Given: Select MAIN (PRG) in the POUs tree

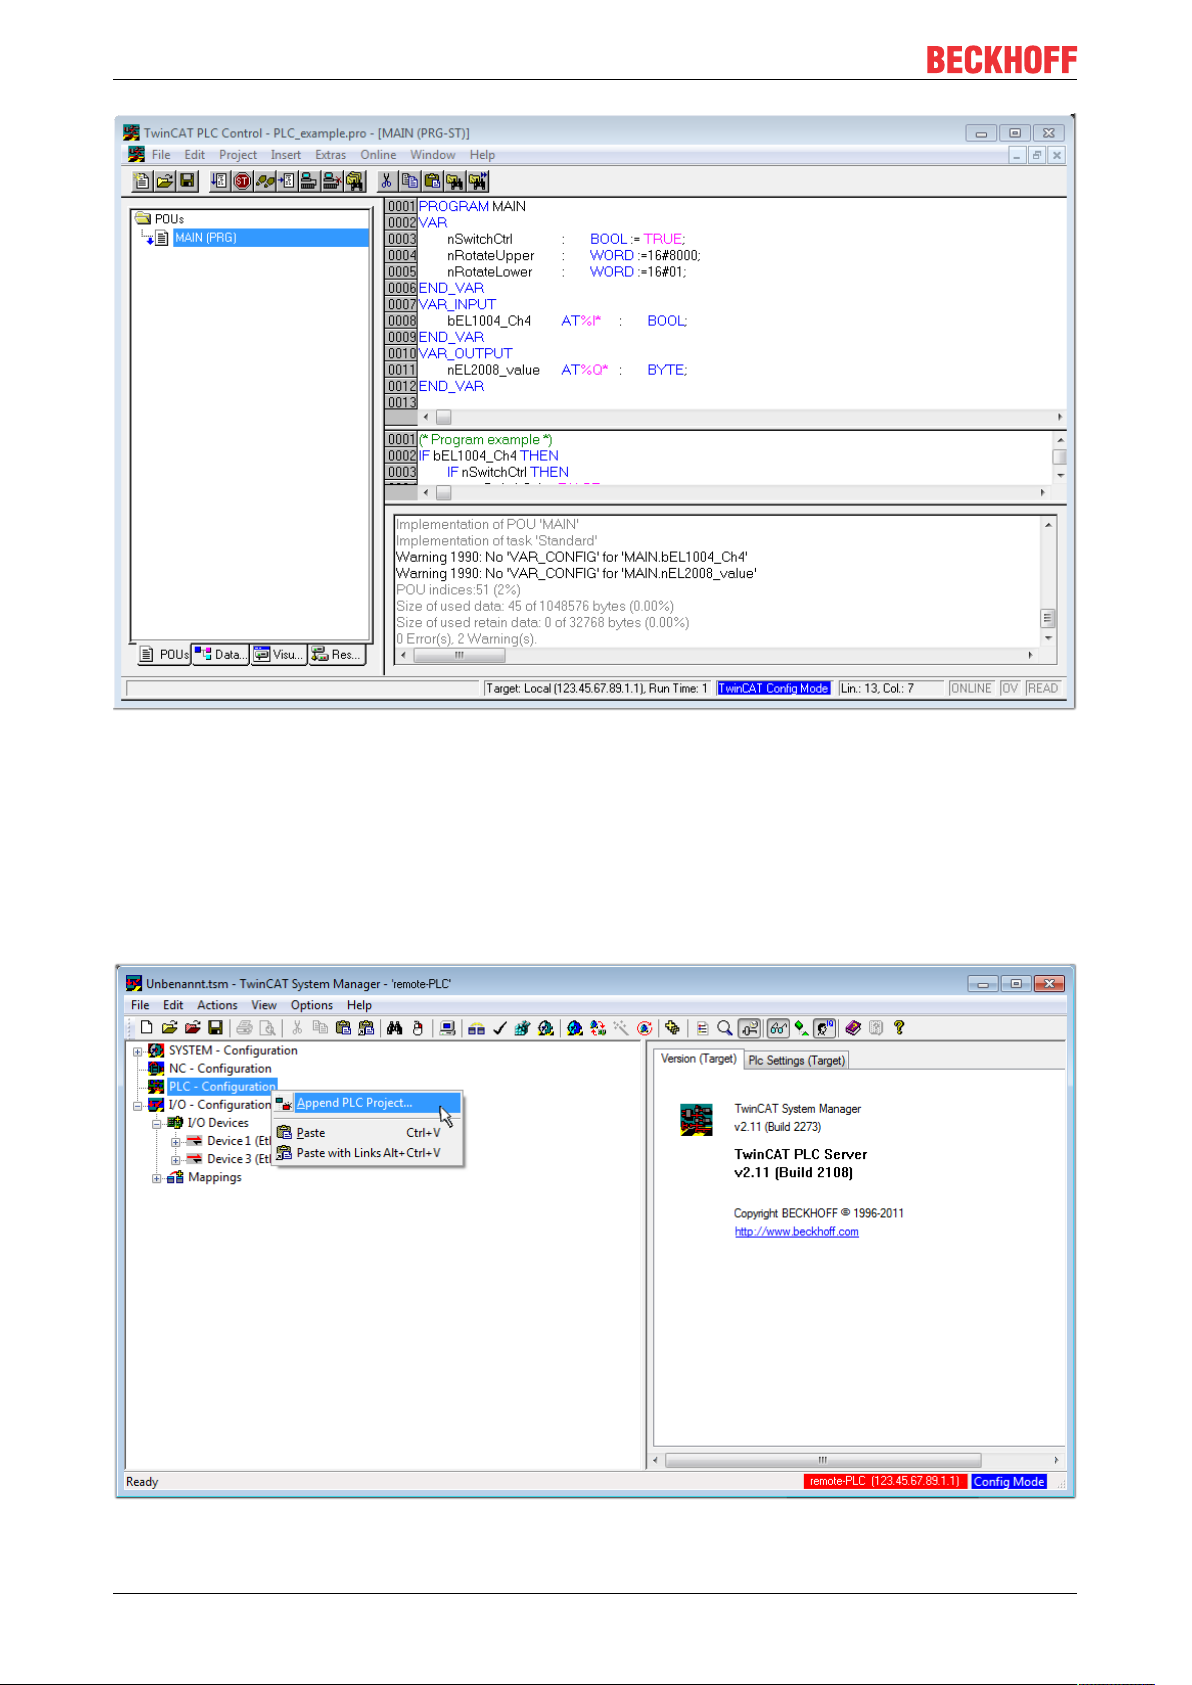Looking at the screenshot, I should (205, 238).
